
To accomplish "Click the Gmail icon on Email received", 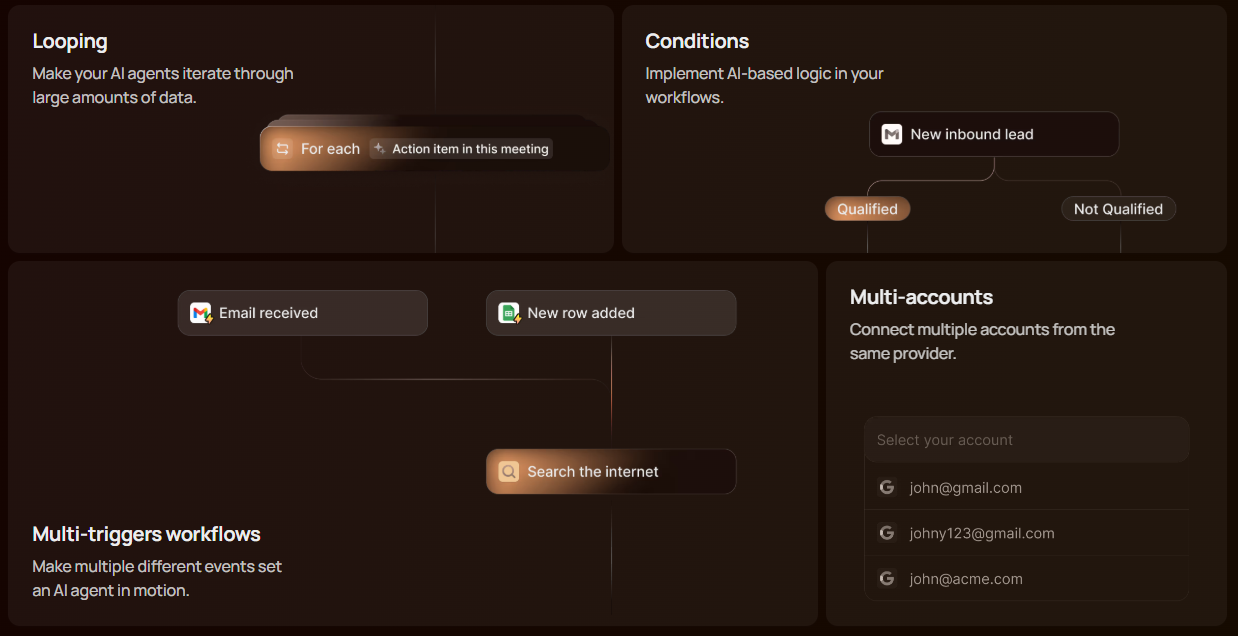I will [201, 313].
